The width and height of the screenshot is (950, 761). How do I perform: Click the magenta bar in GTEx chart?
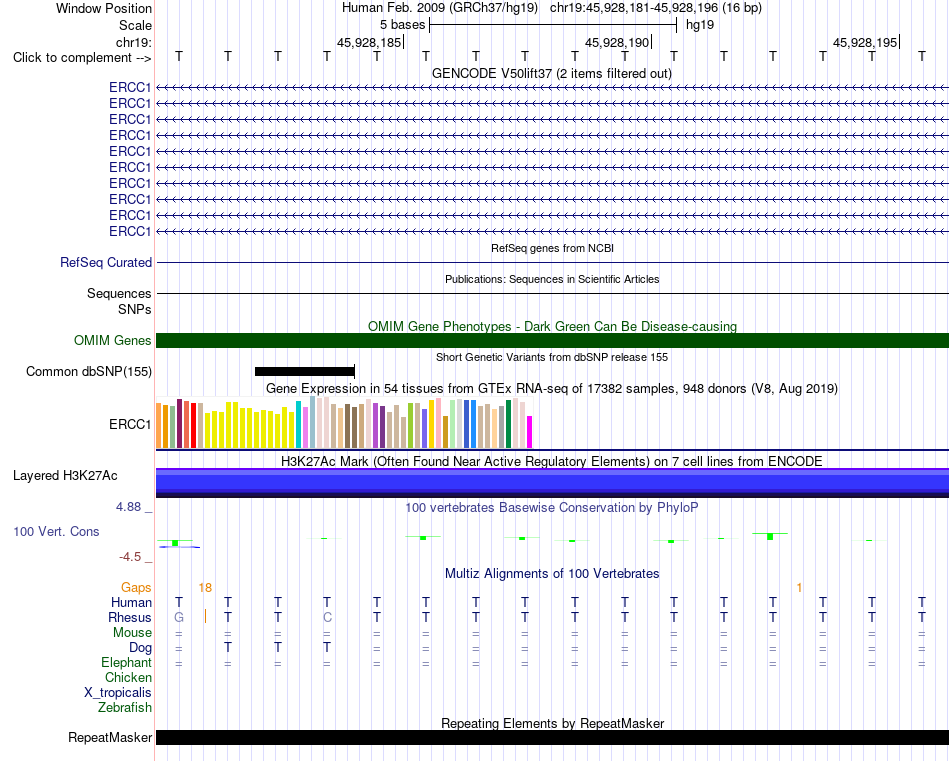click(530, 432)
